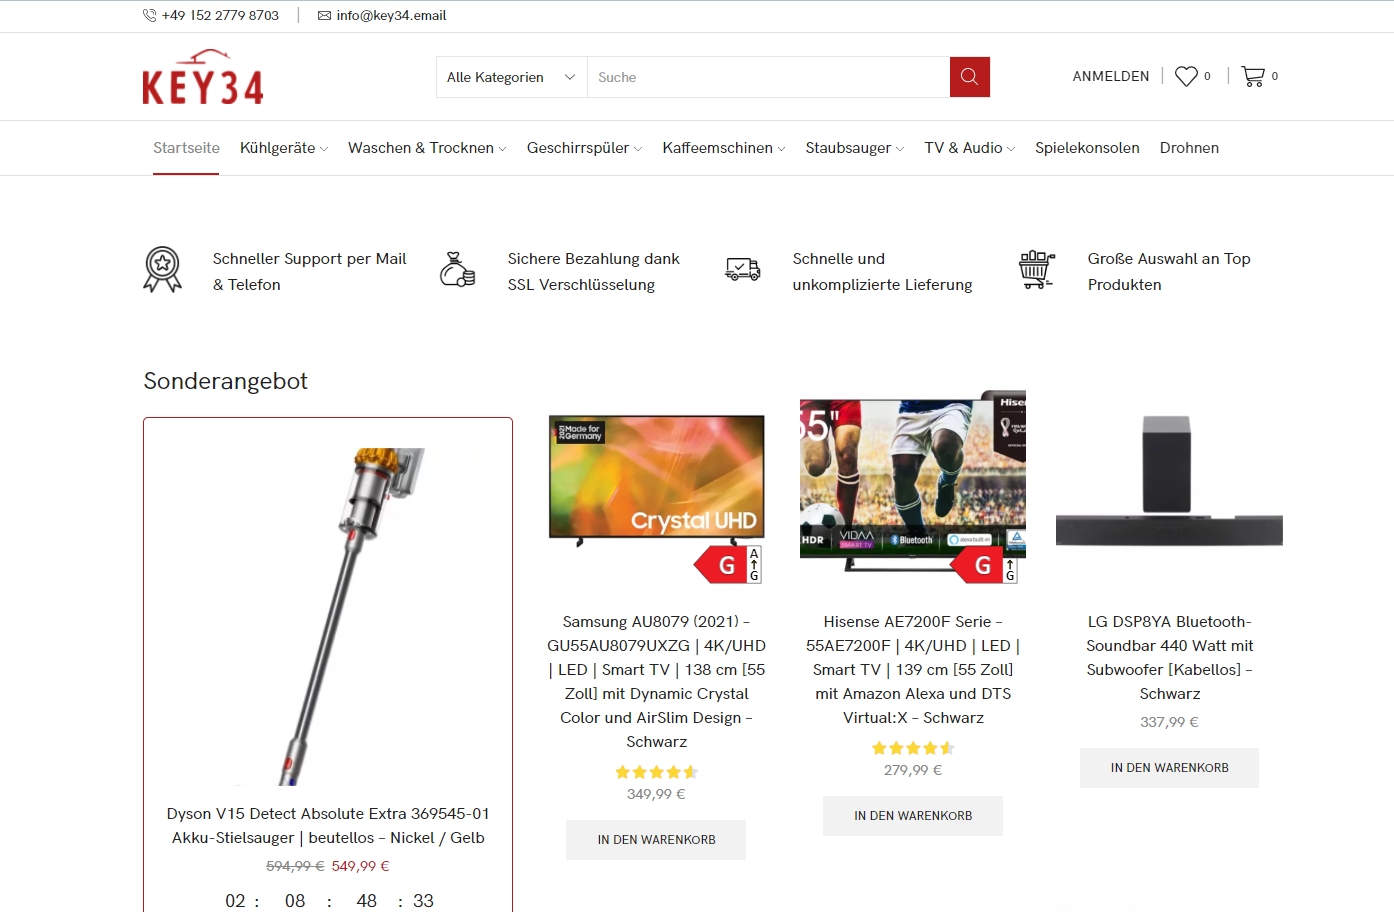Viewport: 1394px width, 912px height.
Task: Click the KEY34 logo
Action: click(x=203, y=77)
